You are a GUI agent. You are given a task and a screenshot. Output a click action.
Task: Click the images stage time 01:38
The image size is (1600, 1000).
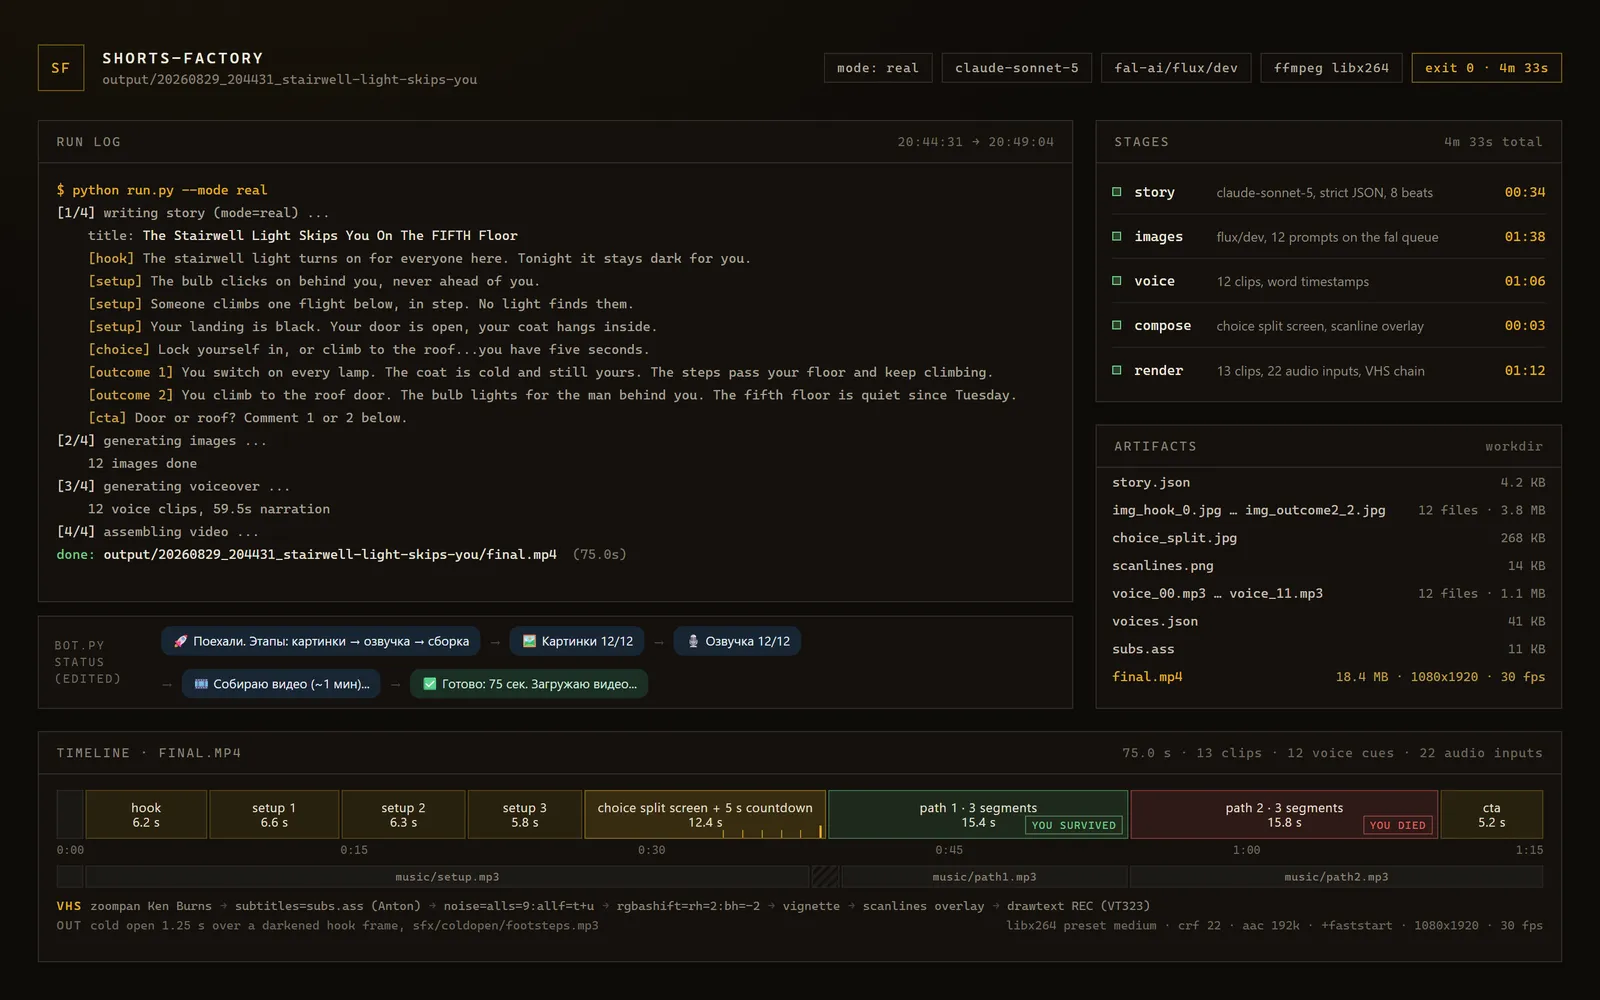pyautogui.click(x=1525, y=237)
